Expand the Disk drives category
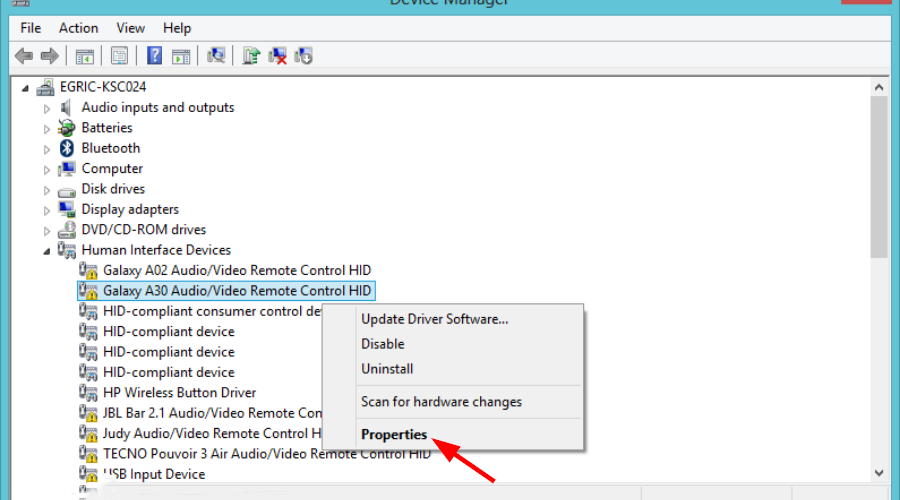 pyautogui.click(x=47, y=190)
